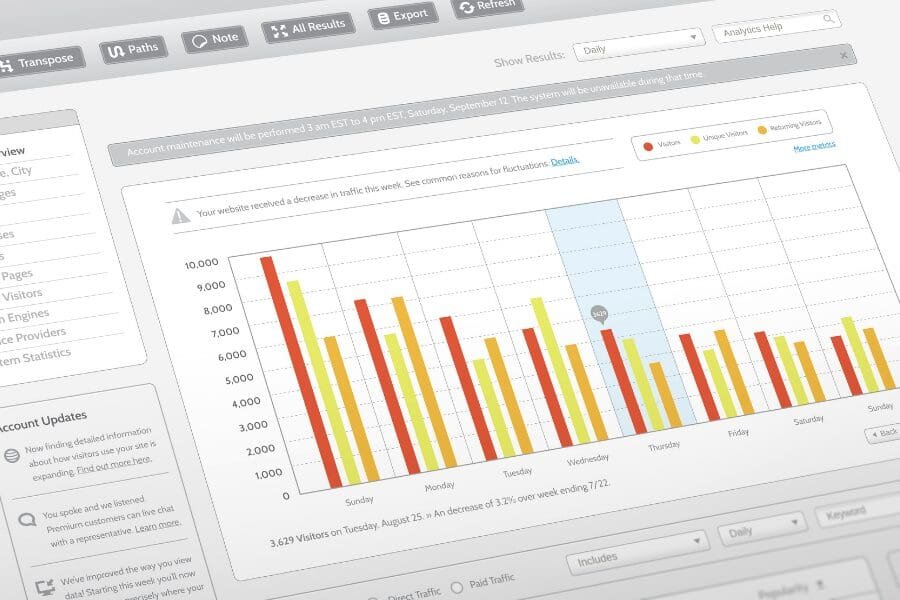Select the Paid Traffic radio button

(x=458, y=586)
